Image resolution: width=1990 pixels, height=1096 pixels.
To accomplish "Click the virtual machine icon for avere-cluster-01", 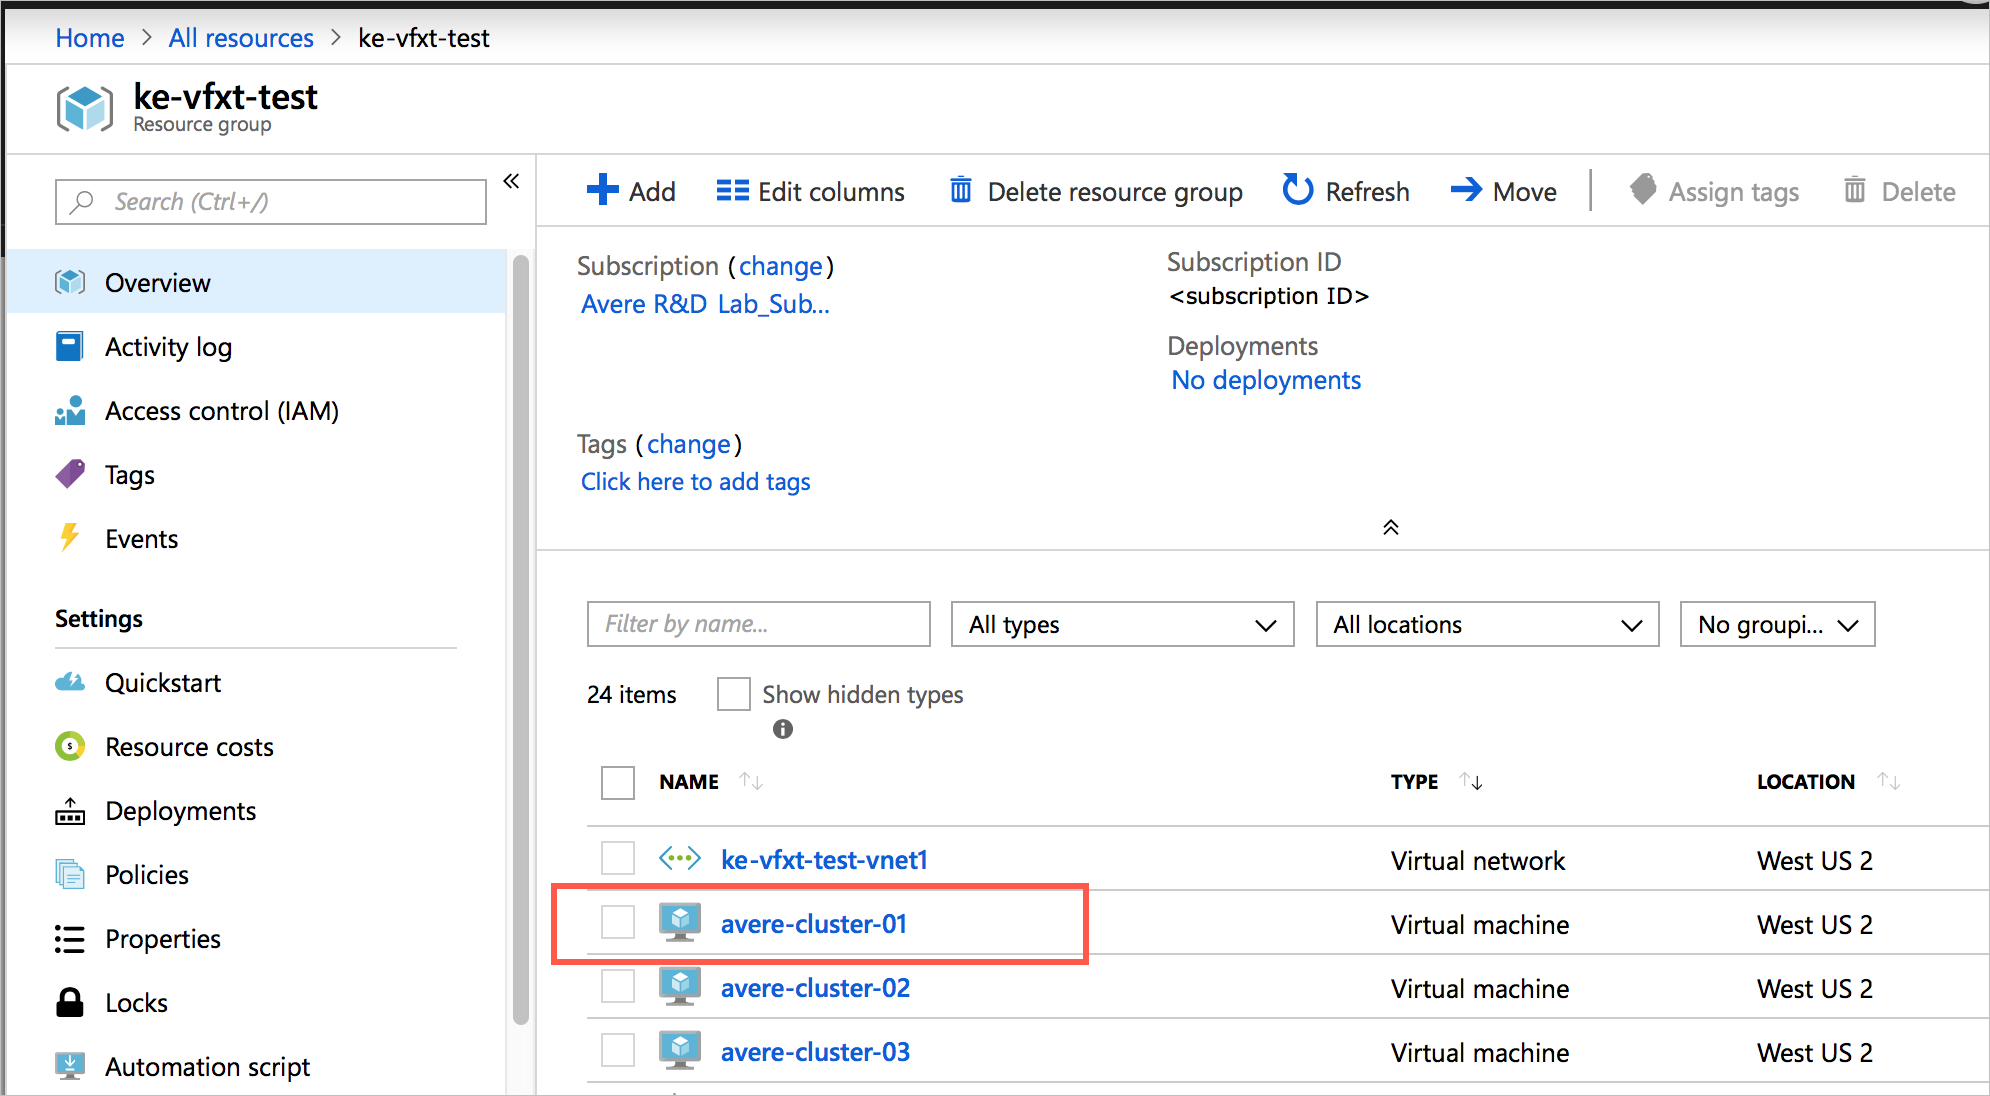I will pos(681,926).
